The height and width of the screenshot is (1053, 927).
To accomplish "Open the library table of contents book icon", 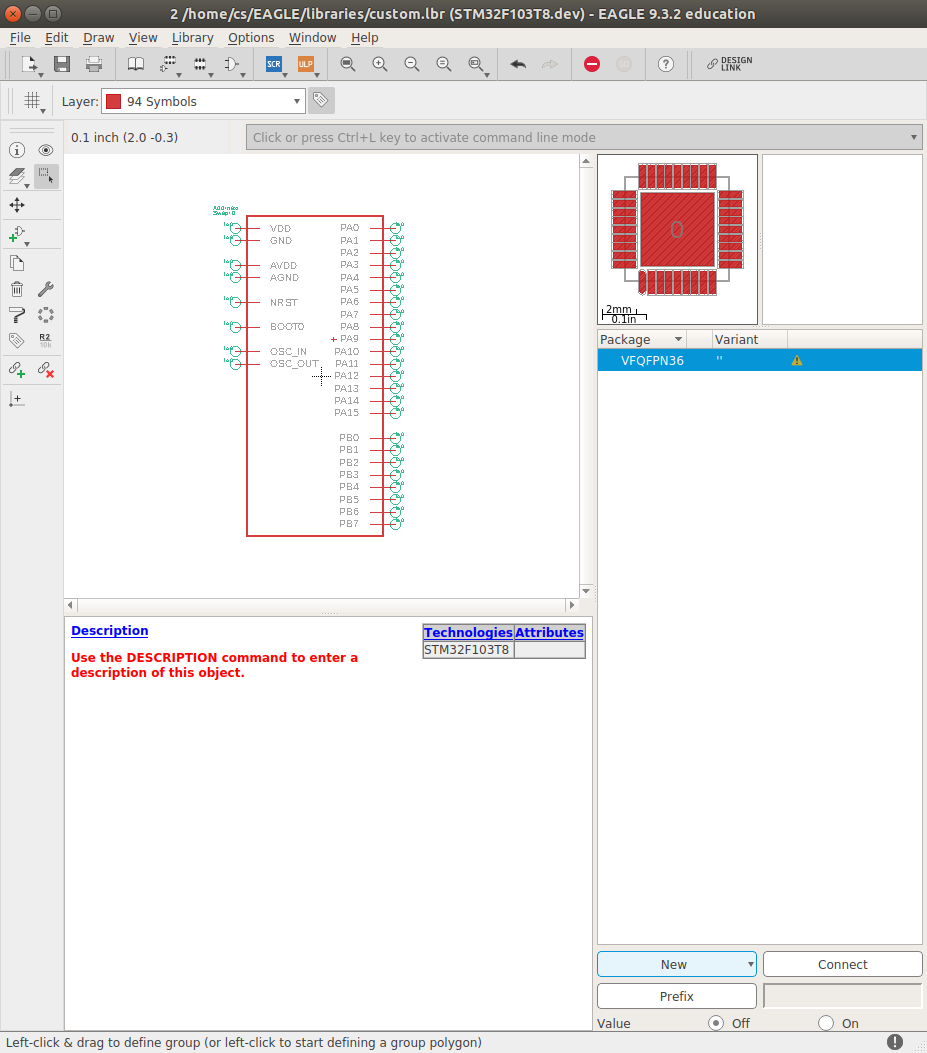I will point(136,64).
